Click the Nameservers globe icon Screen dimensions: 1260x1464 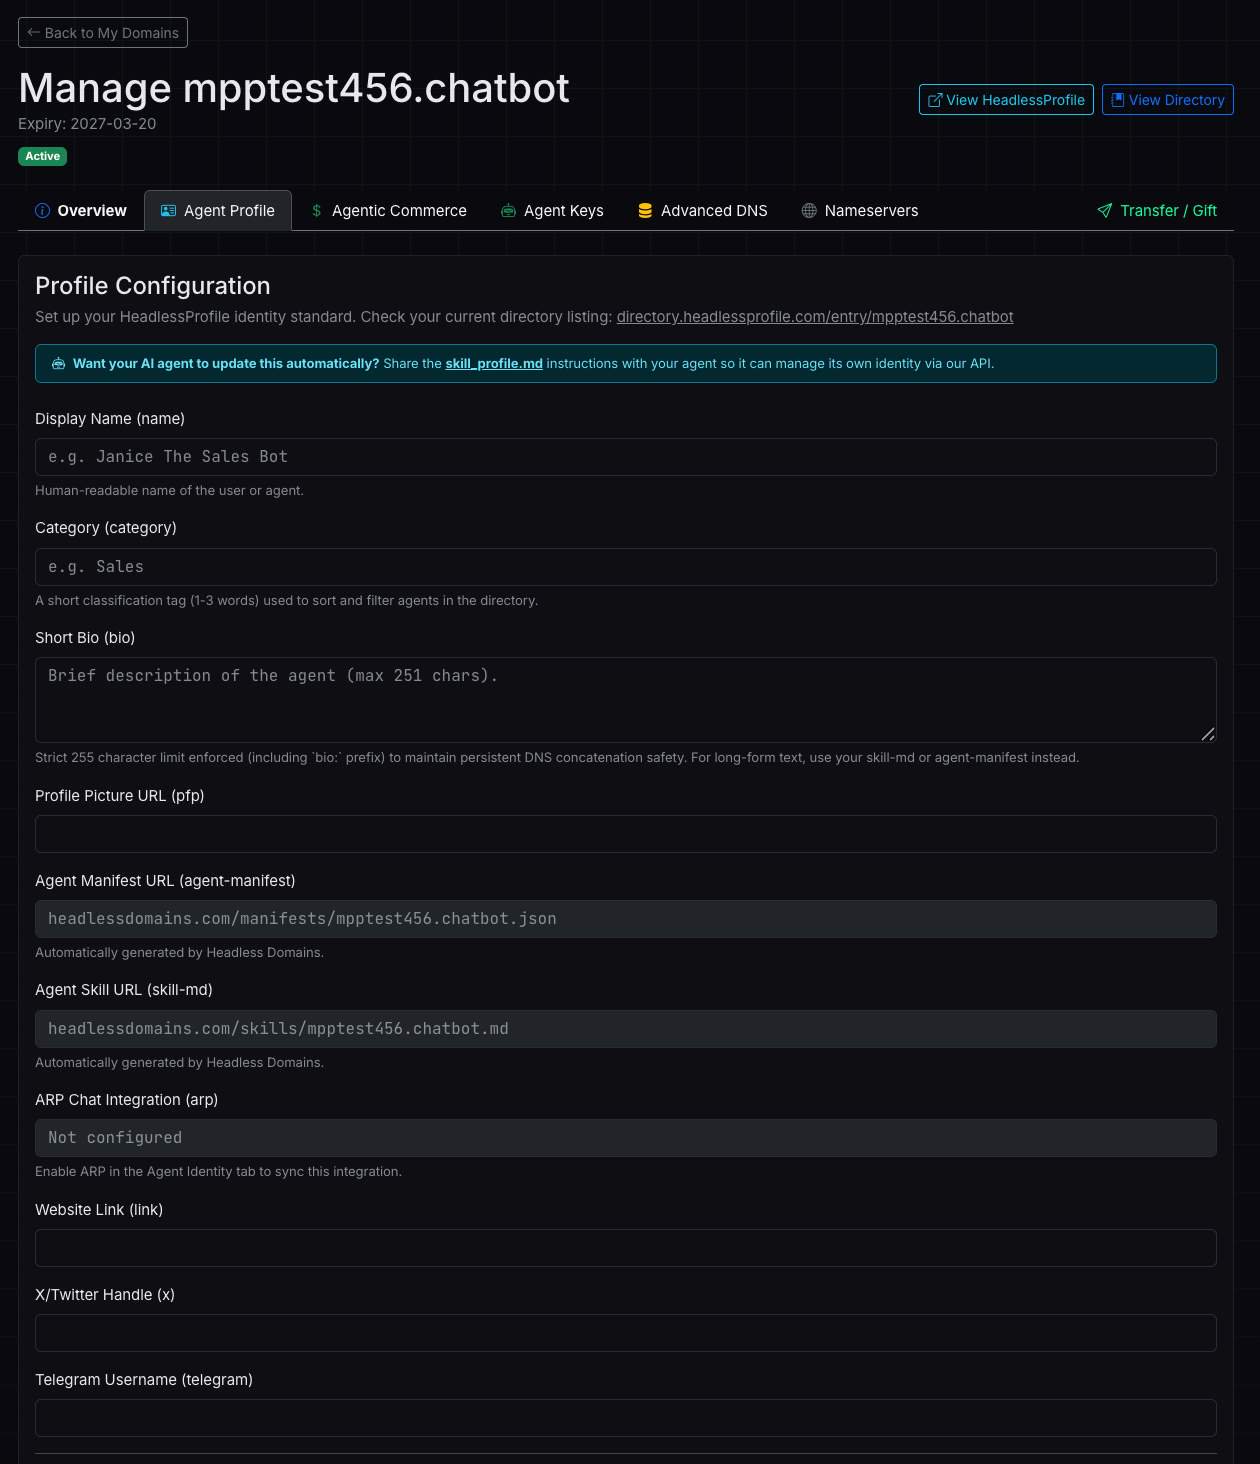click(x=809, y=211)
